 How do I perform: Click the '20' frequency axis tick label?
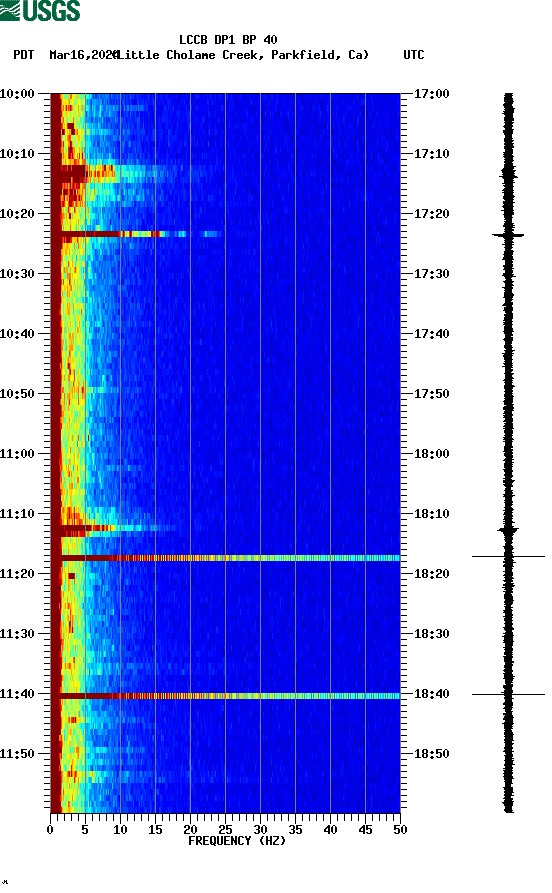point(190,830)
